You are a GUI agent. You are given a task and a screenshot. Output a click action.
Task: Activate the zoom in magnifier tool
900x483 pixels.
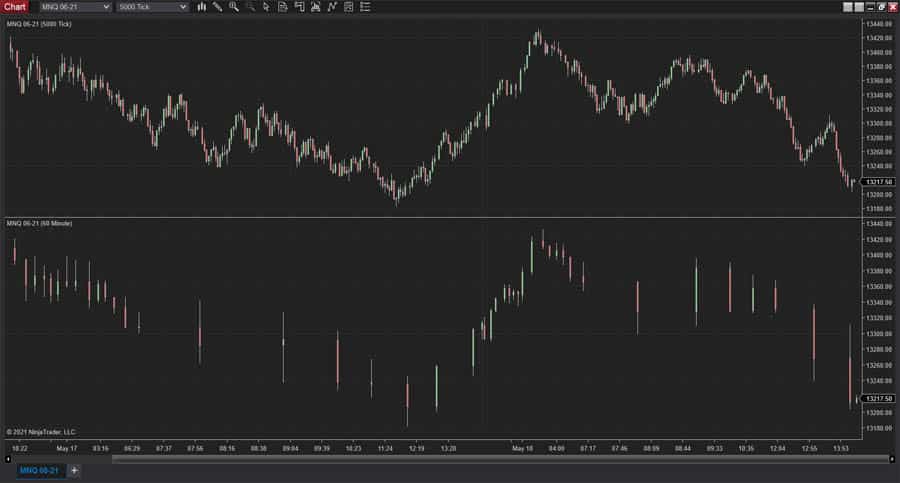(234, 7)
